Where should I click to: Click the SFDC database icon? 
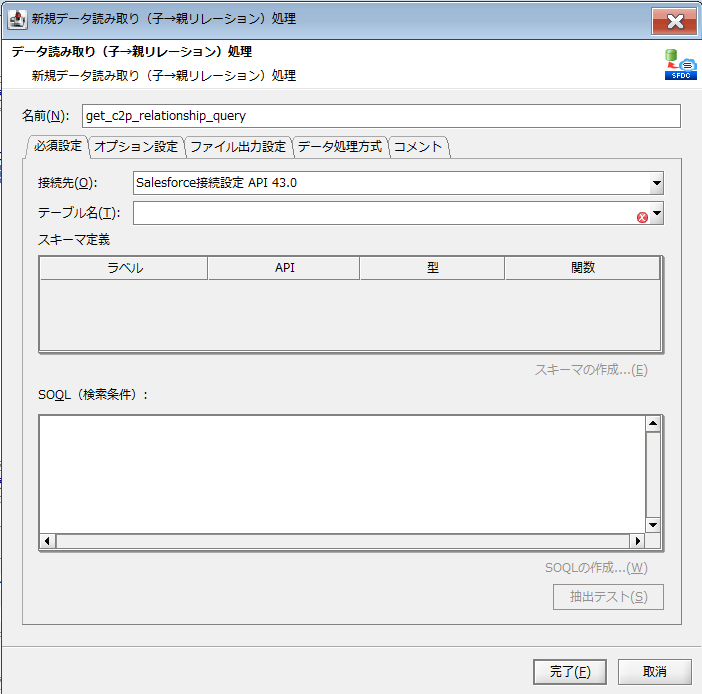tap(680, 65)
